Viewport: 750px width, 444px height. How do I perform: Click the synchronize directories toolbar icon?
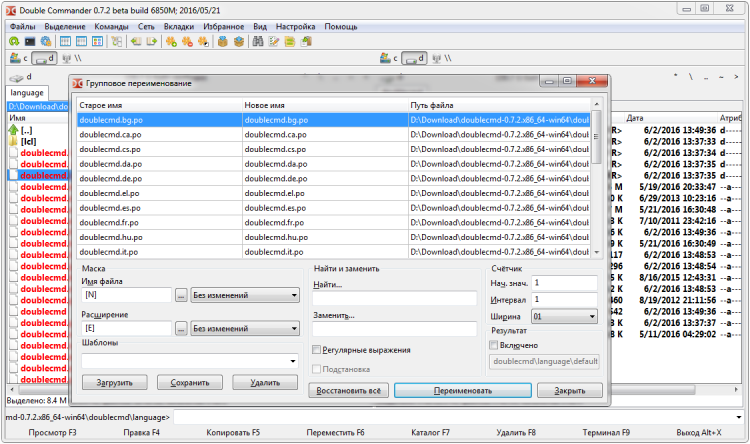(x=290, y=42)
